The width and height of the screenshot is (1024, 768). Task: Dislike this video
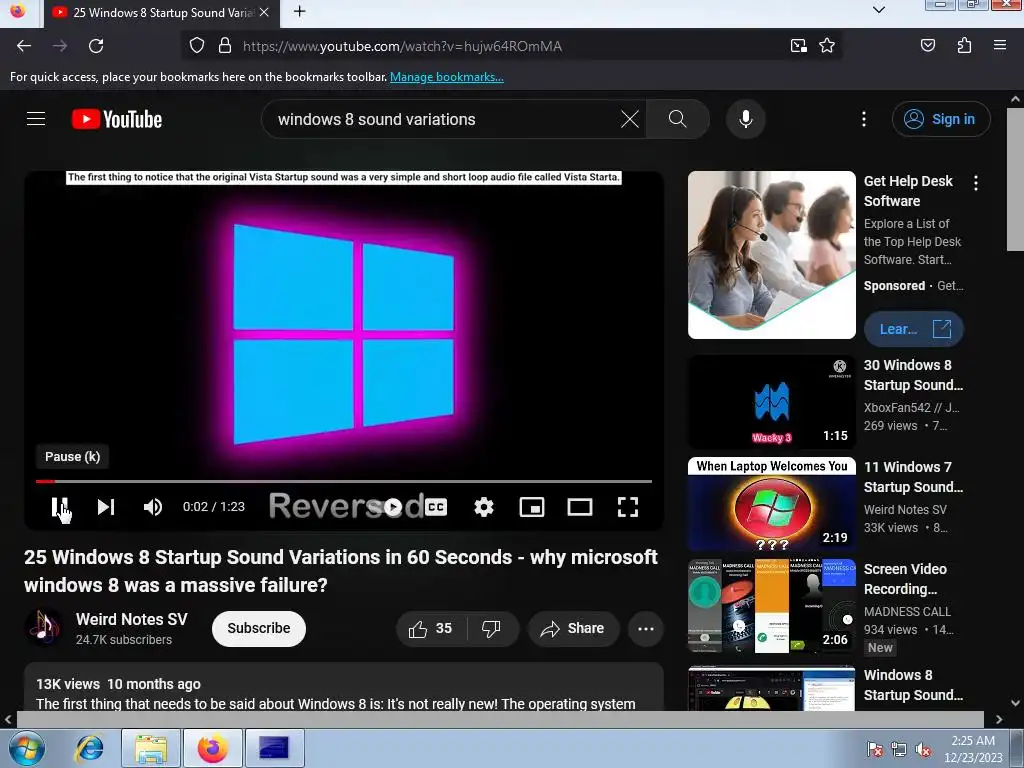coord(492,628)
